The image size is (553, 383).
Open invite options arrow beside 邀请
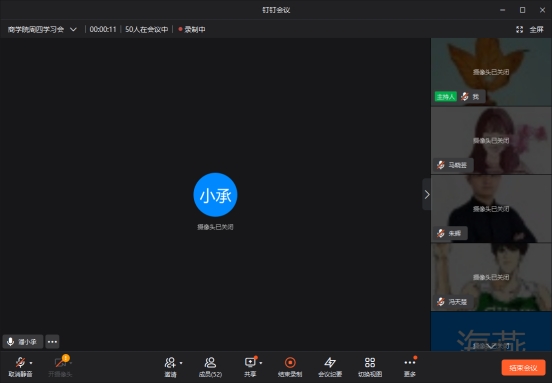[181, 363]
